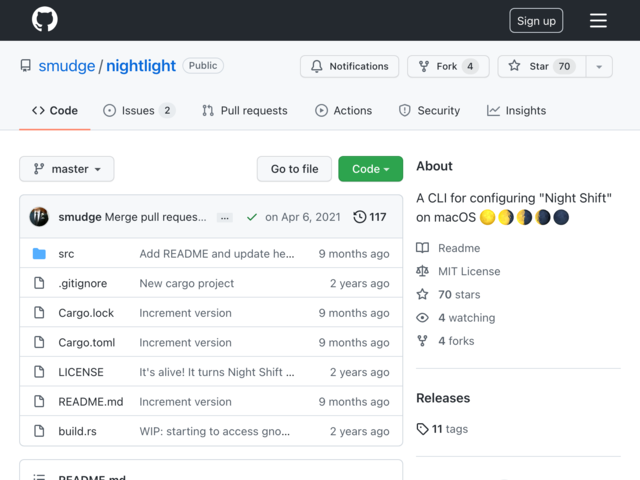Image resolution: width=640 pixels, height=480 pixels.
Task: Open the smudge commit author link
Action: pos(80,217)
